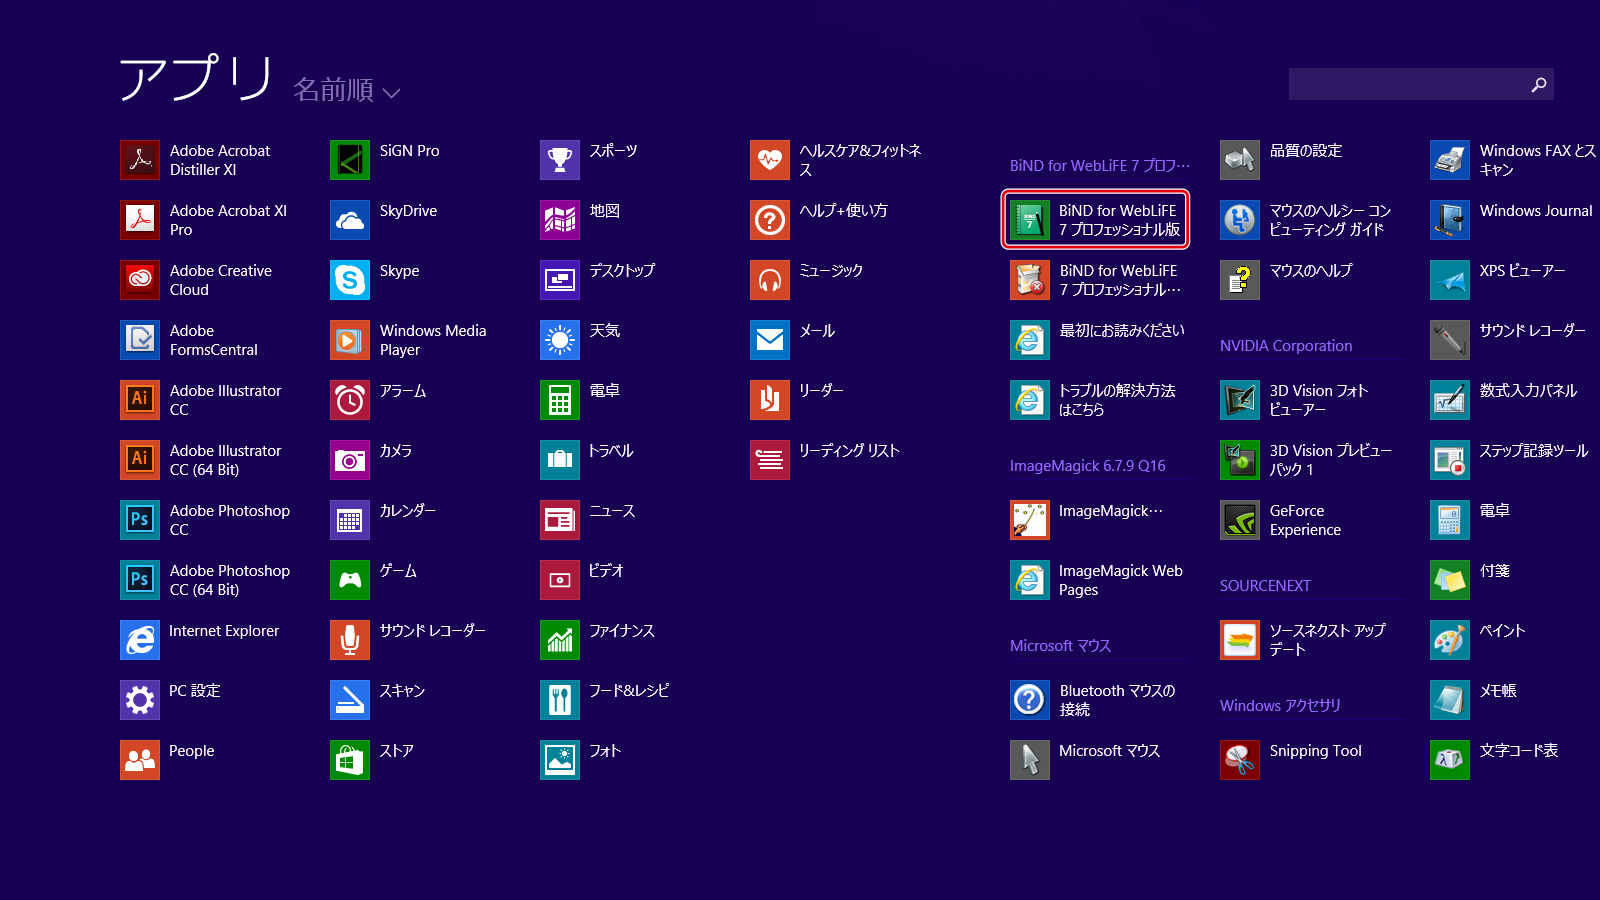Open 電卓 calculator in green tile

[560, 400]
